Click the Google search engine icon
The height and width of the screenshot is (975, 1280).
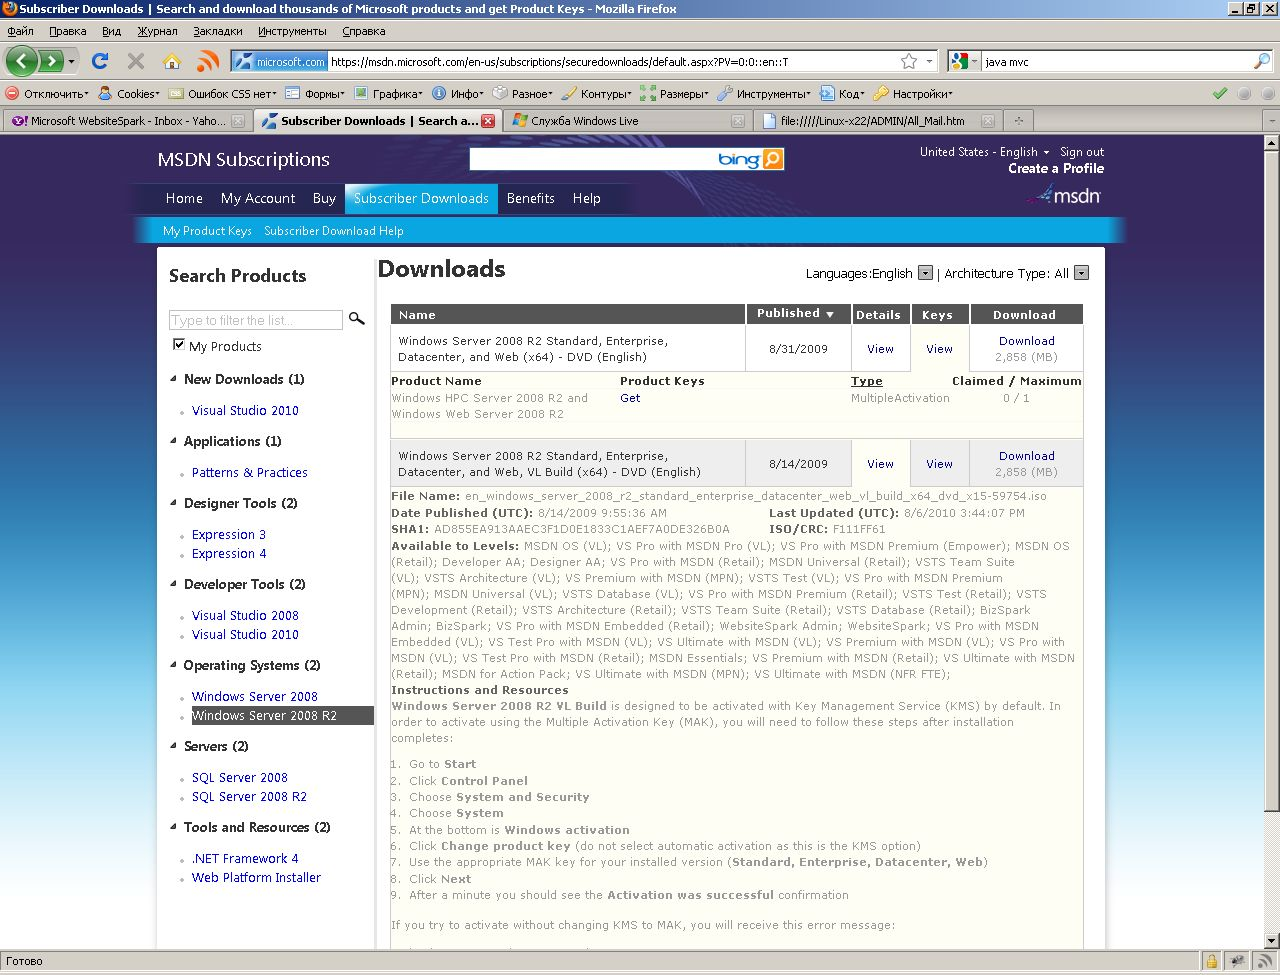960,61
